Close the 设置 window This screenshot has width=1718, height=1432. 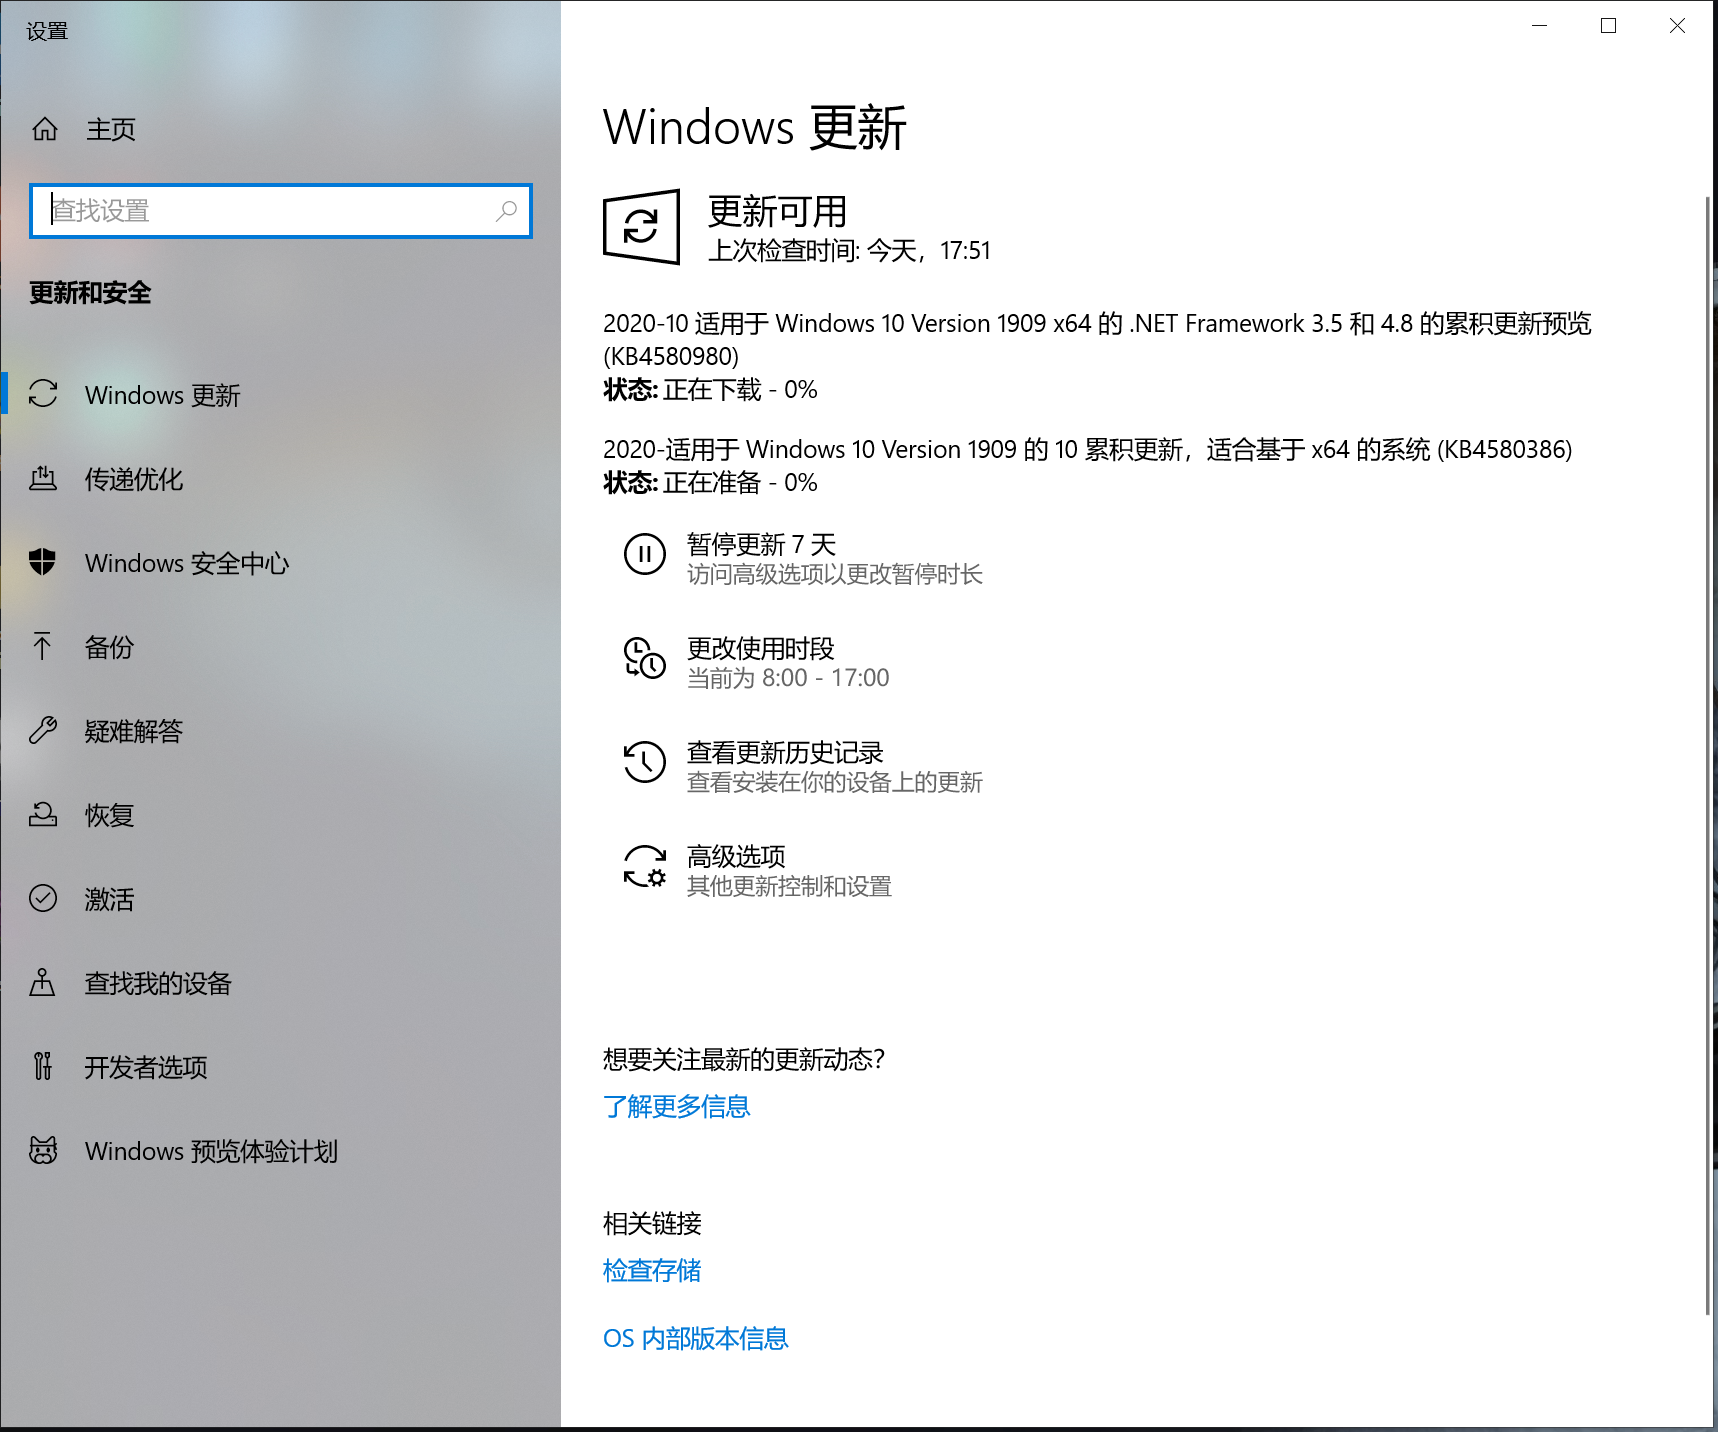[1677, 26]
